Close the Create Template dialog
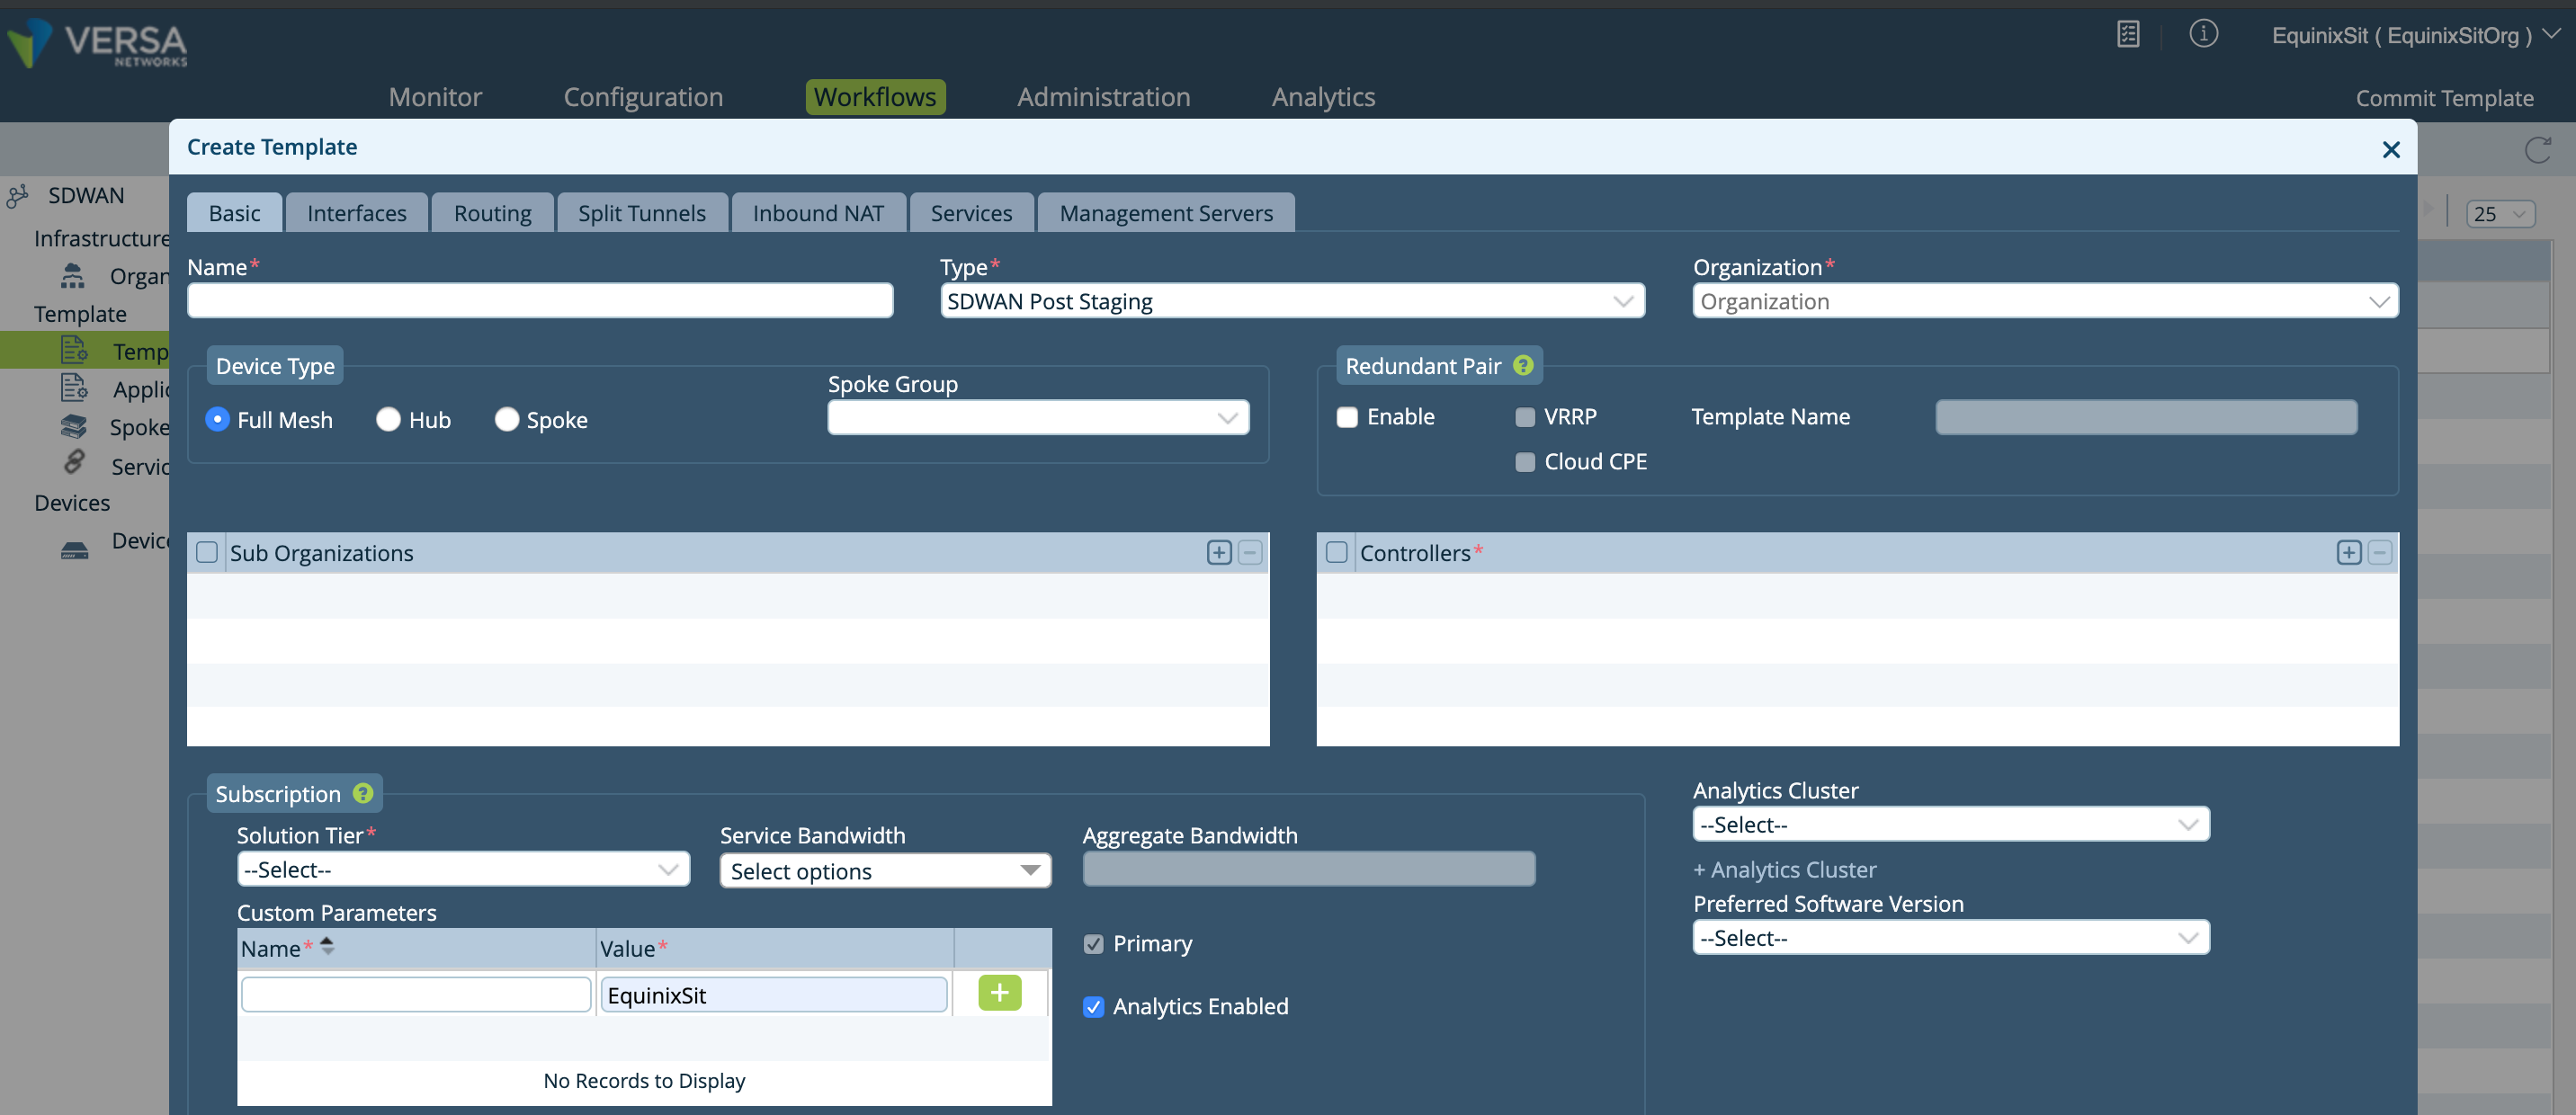This screenshot has height=1115, width=2576. tap(2391, 150)
